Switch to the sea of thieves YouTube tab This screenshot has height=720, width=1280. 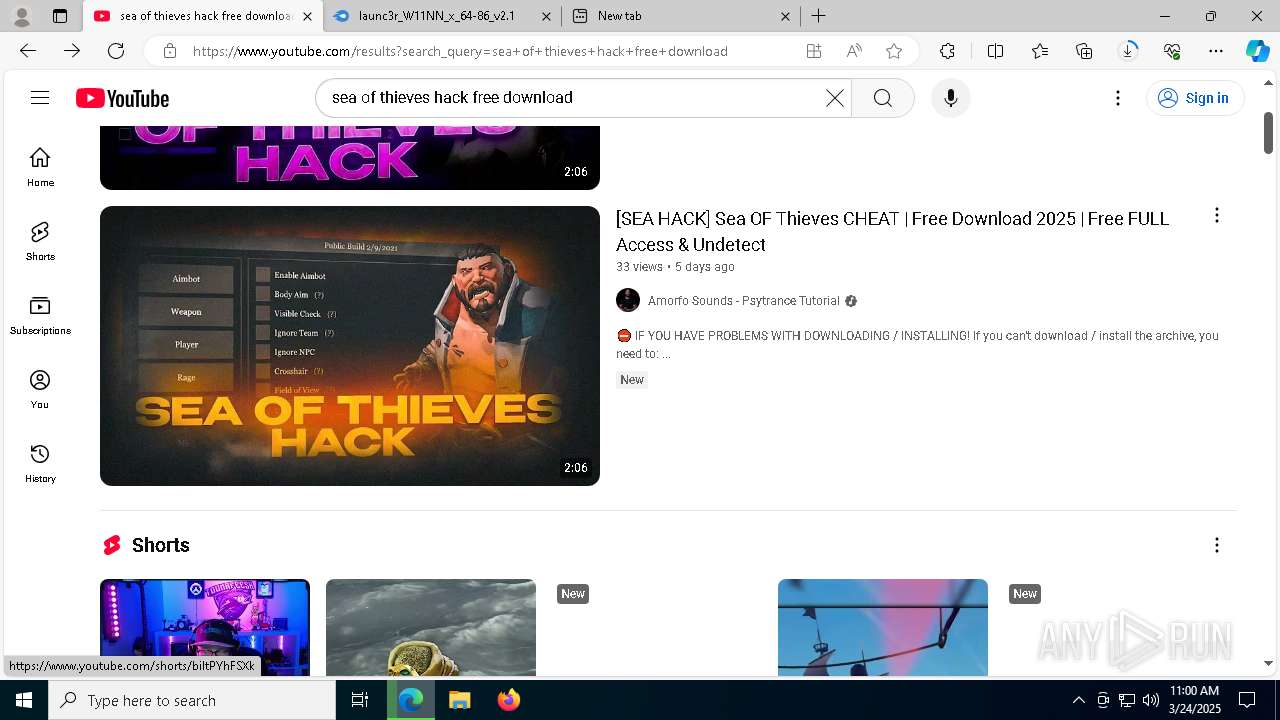coord(203,16)
